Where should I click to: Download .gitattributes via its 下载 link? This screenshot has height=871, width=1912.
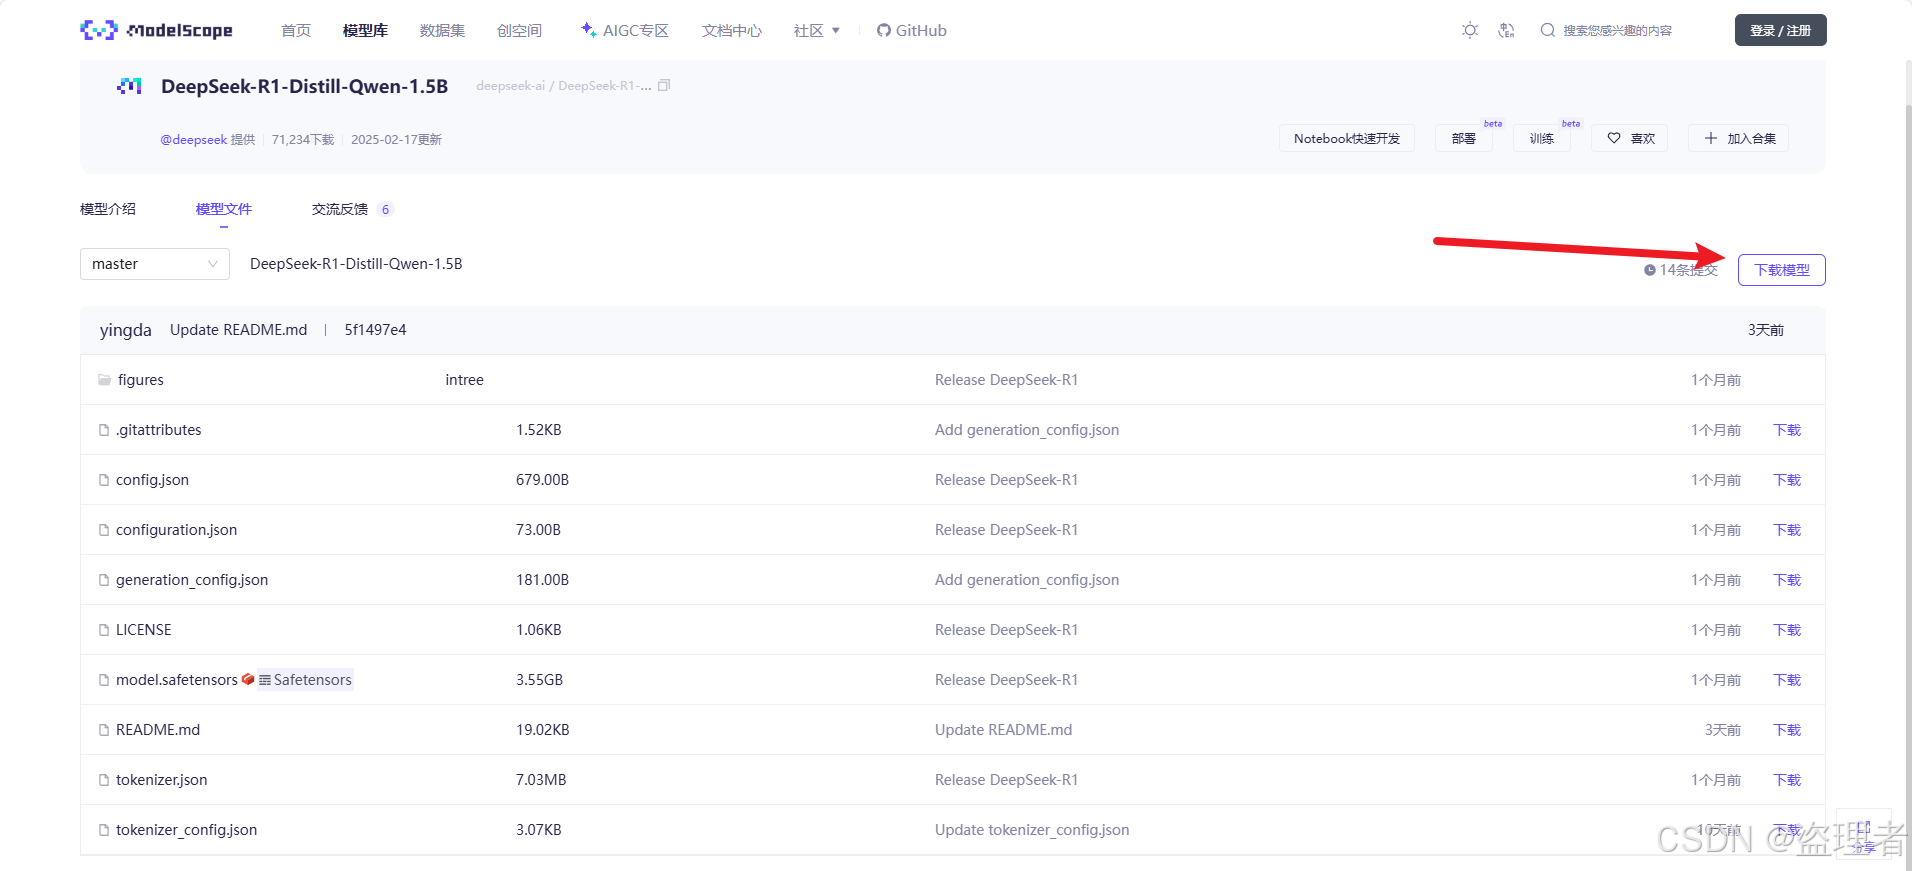point(1787,430)
